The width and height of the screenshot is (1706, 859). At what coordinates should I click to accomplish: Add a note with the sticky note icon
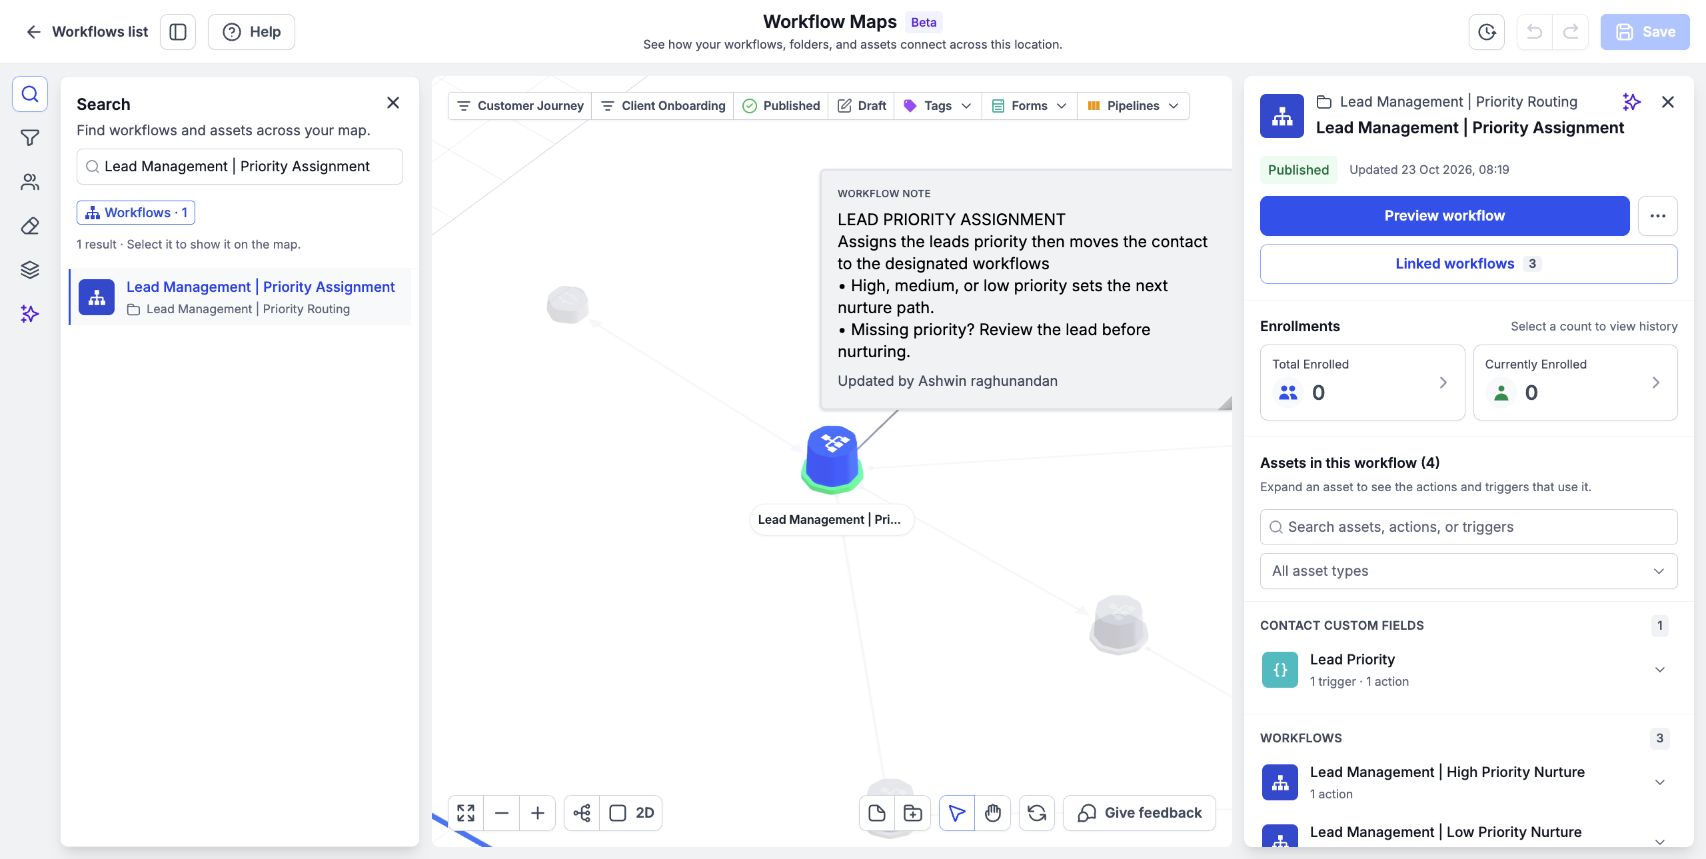pyautogui.click(x=877, y=813)
